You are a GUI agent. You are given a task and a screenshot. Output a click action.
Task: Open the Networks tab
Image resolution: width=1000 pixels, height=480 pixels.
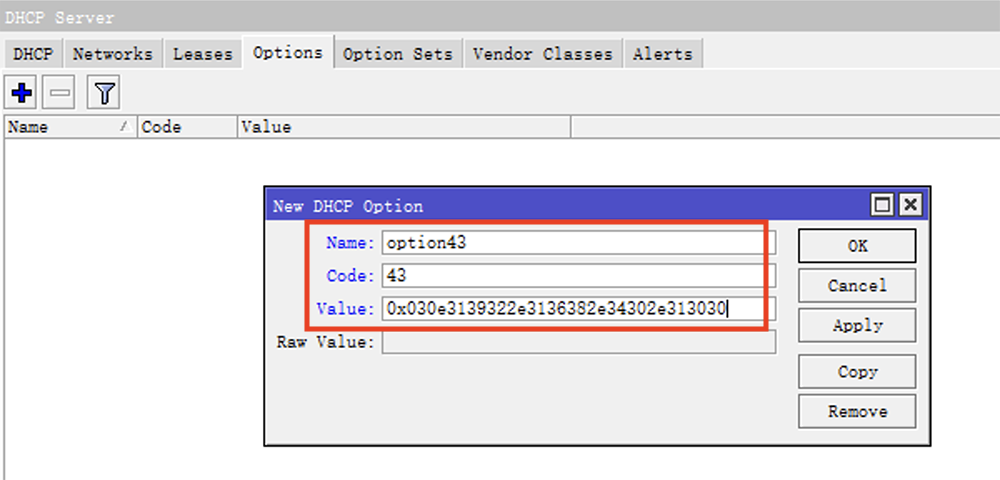pos(112,54)
